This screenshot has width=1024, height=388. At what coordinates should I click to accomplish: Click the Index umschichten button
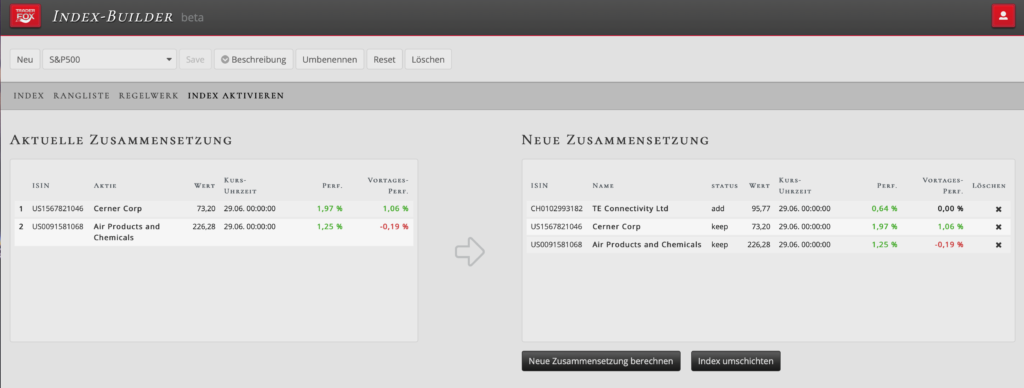click(735, 361)
